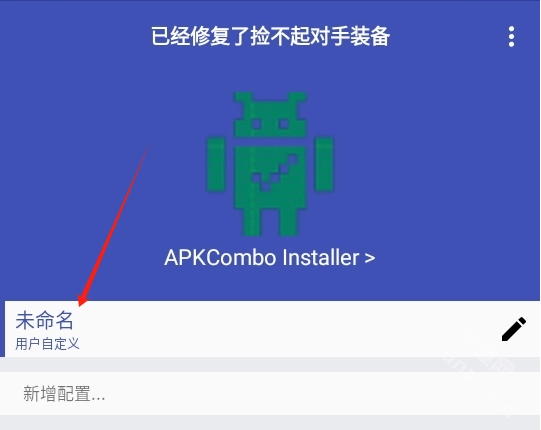Click the title 已经修复了捡不起对手装备
The height and width of the screenshot is (430, 541).
270,36
